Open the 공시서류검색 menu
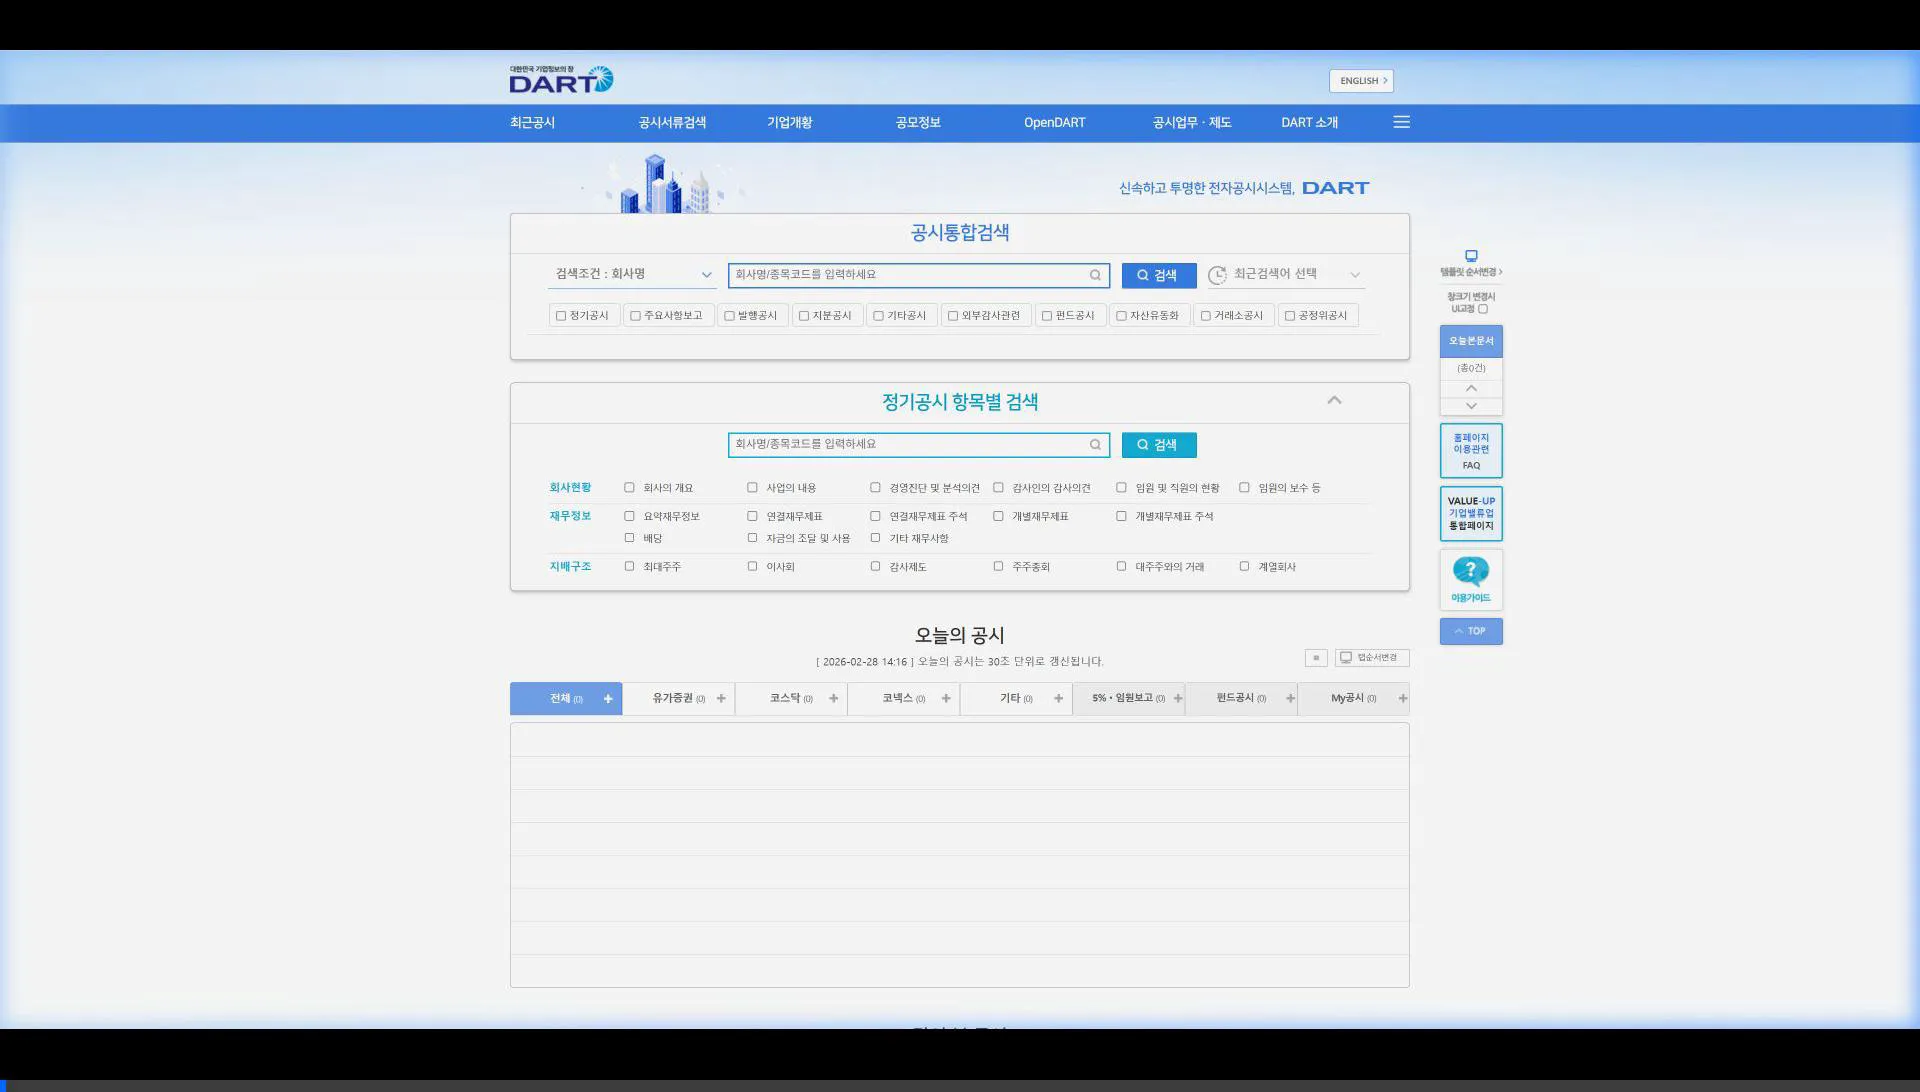1920x1092 pixels. tap(672, 123)
